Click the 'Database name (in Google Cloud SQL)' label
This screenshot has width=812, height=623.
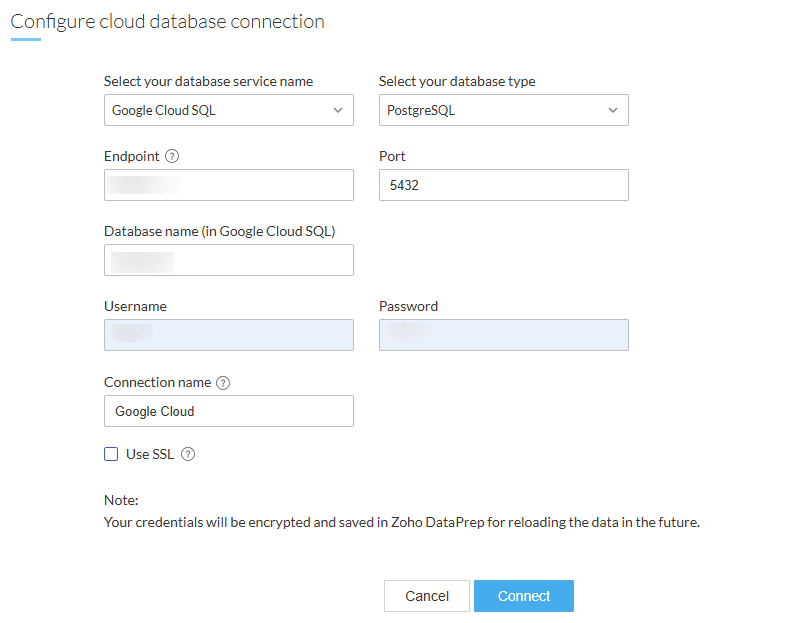[x=219, y=231]
